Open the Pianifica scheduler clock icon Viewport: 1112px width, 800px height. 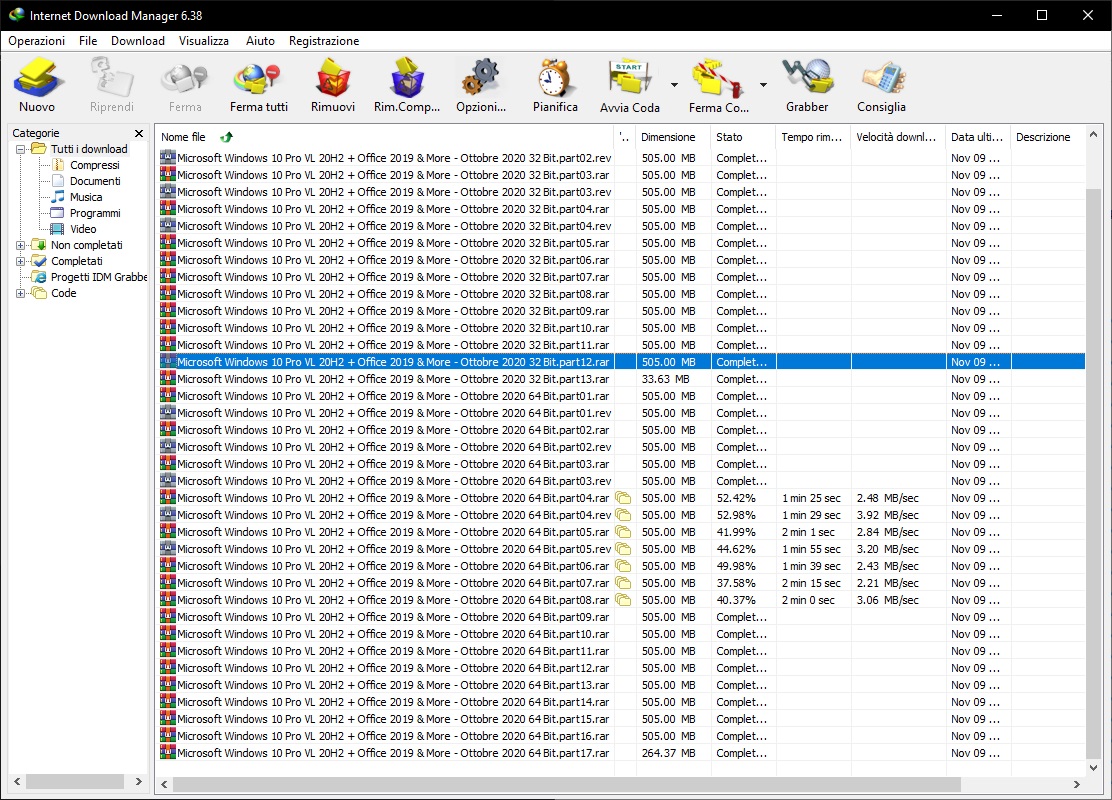coord(555,78)
